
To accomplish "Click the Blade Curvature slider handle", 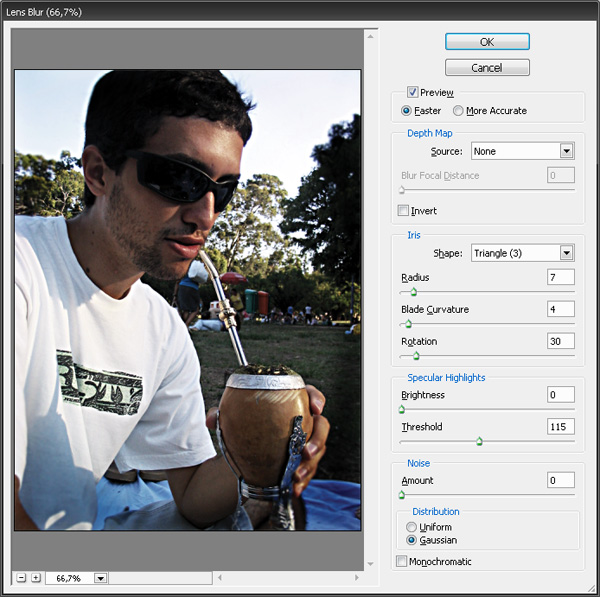I will click(x=408, y=324).
